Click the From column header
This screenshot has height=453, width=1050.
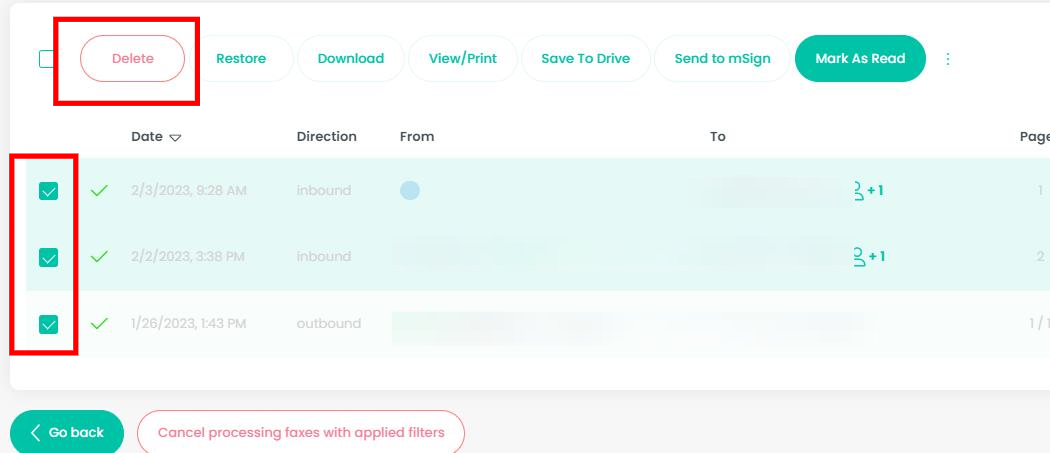click(x=417, y=137)
